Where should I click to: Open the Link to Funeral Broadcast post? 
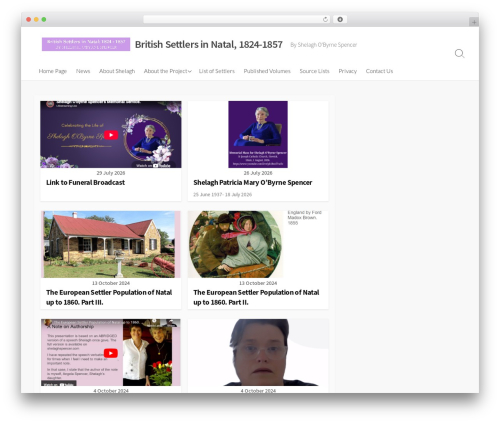(x=86, y=182)
